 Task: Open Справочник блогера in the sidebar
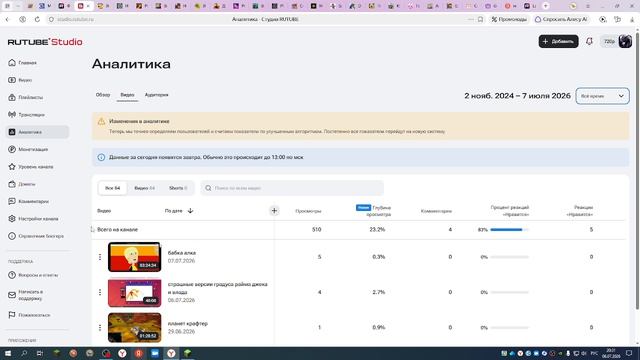point(36,236)
